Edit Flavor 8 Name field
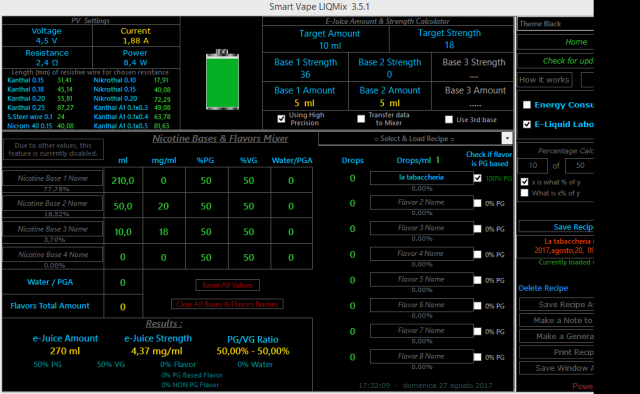The height and width of the screenshot is (394, 640). click(x=421, y=356)
